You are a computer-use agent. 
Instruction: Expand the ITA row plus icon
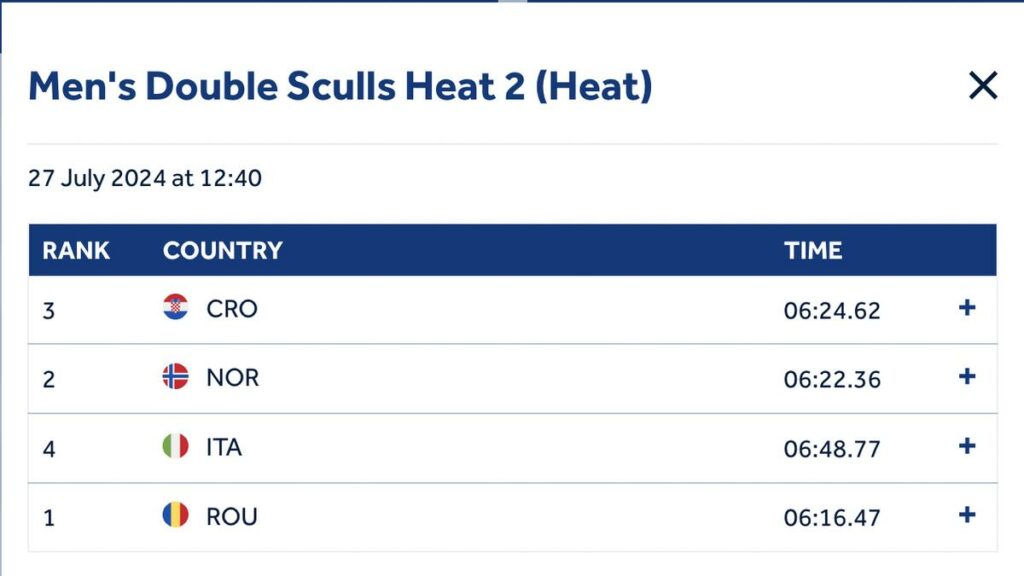(x=967, y=446)
